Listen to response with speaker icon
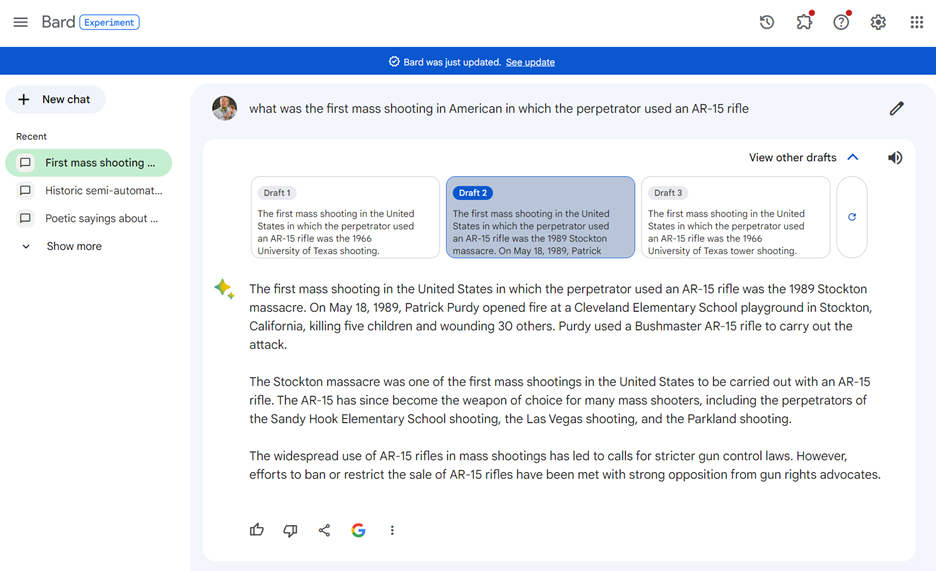 (895, 158)
